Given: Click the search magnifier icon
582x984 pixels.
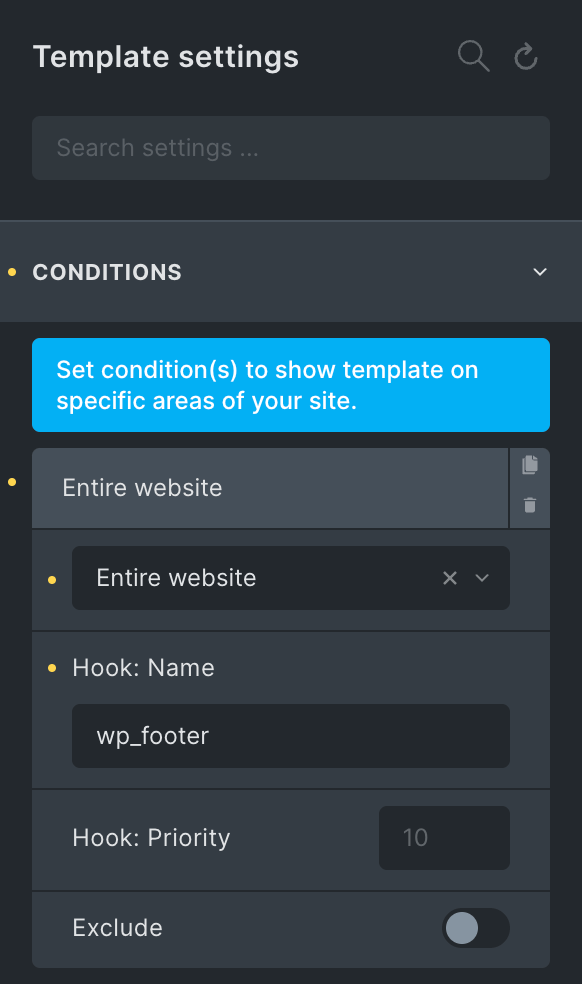Looking at the screenshot, I should pyautogui.click(x=473, y=56).
